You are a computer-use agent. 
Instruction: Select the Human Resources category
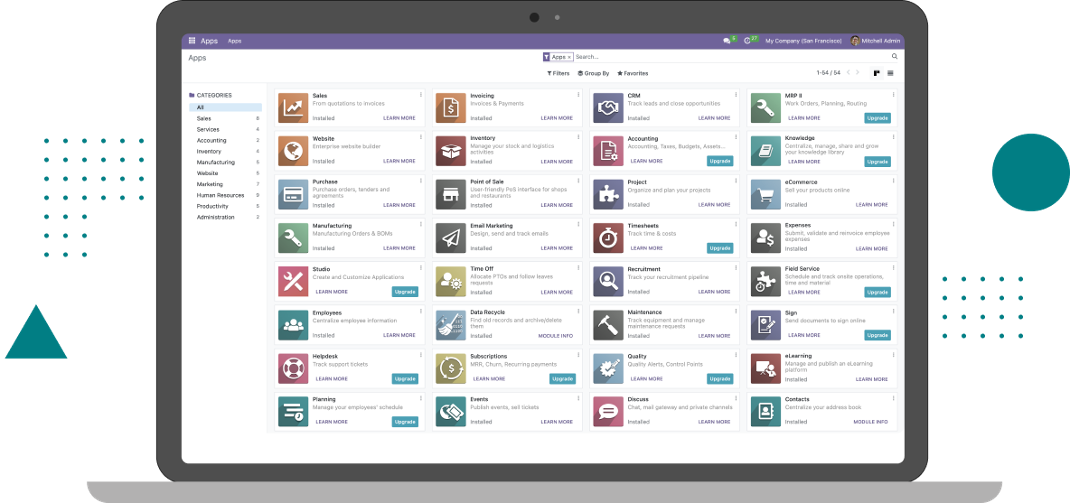coord(220,195)
